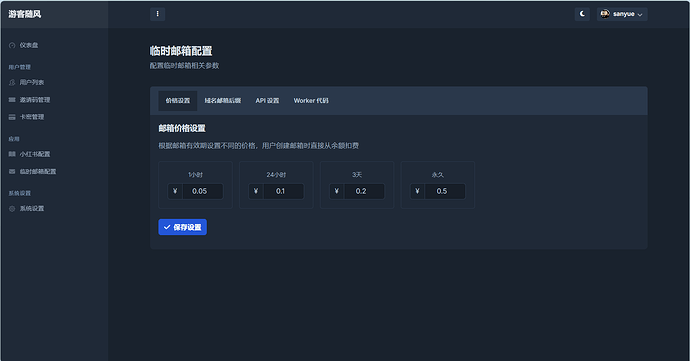Click the 临时邮箱配置 page heading
The width and height of the screenshot is (690, 361).
(x=181, y=51)
